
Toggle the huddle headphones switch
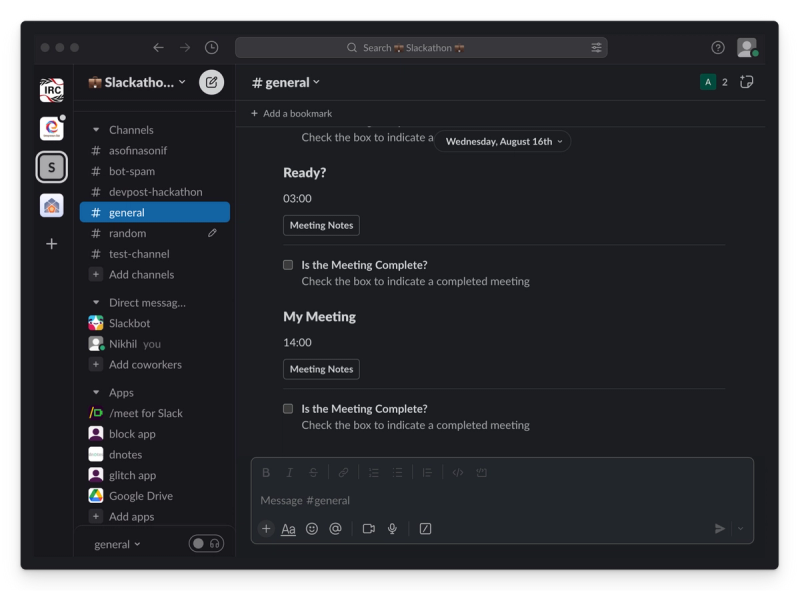click(x=206, y=544)
